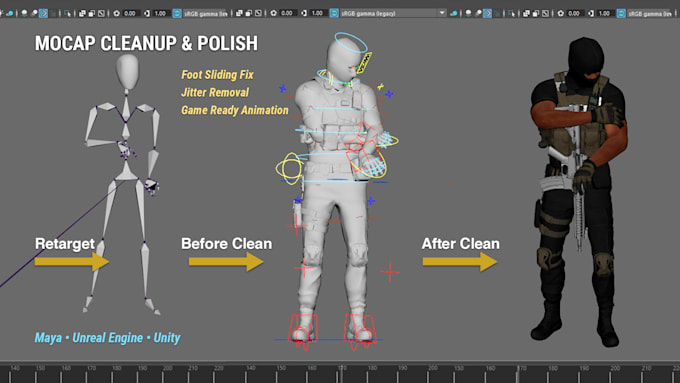Select the skeleton's oval head bone
The height and width of the screenshot is (383, 680).
coord(128,72)
